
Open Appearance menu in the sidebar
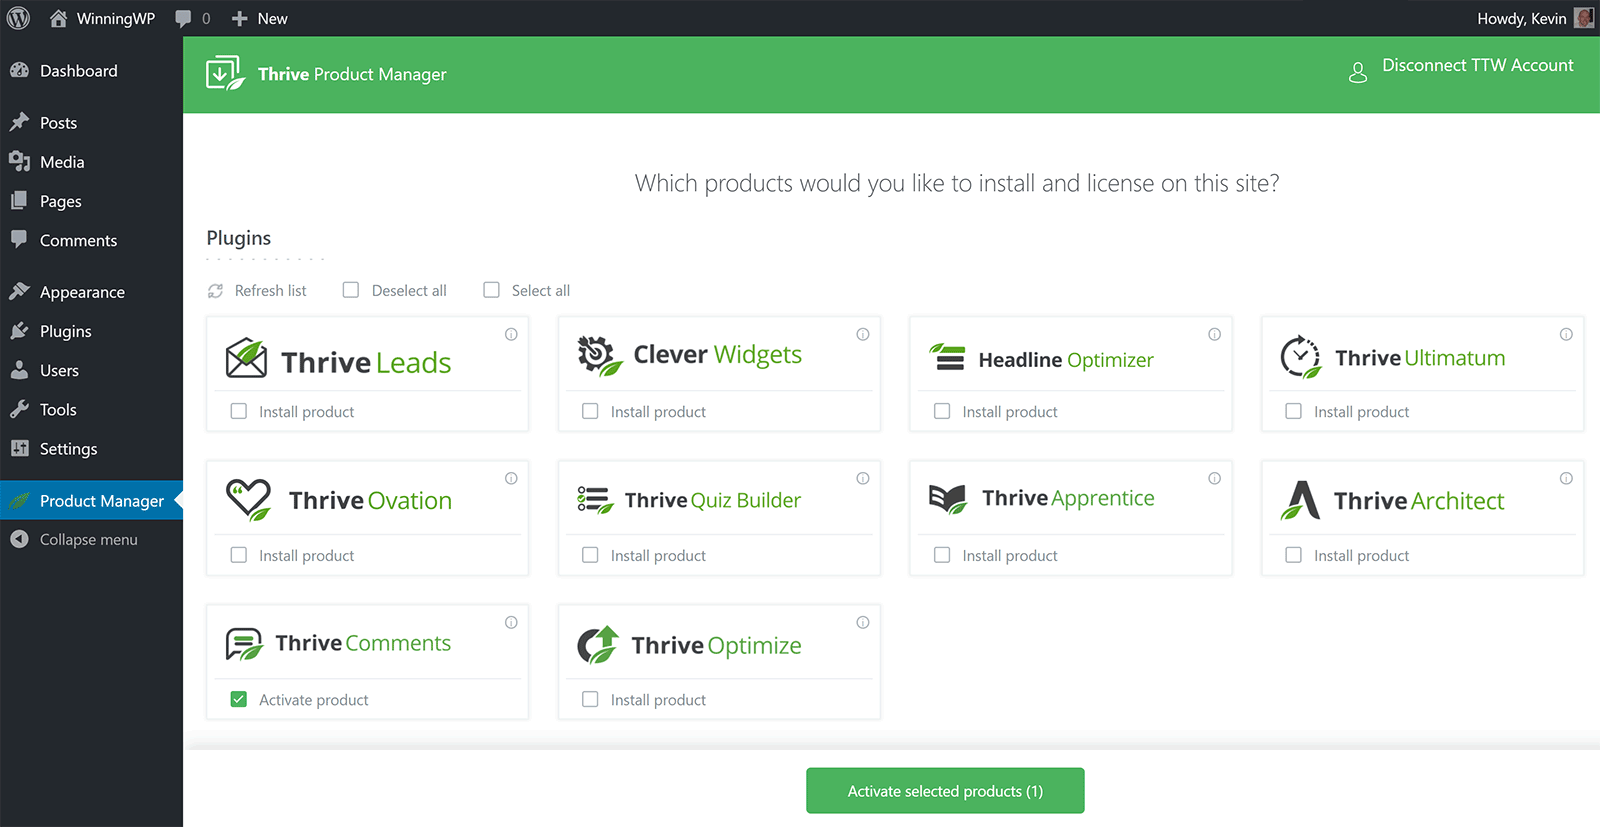coord(91,292)
